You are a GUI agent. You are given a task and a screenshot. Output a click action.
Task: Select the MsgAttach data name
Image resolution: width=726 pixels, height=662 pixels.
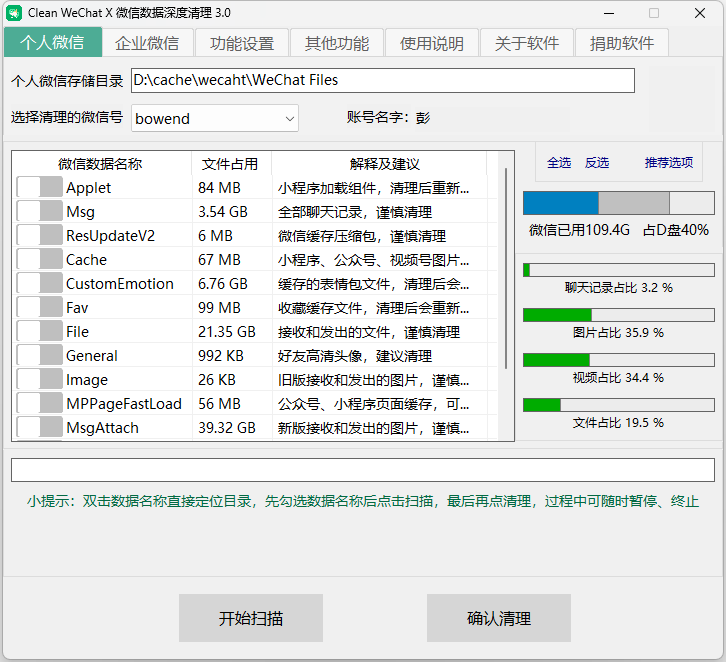(x=102, y=428)
